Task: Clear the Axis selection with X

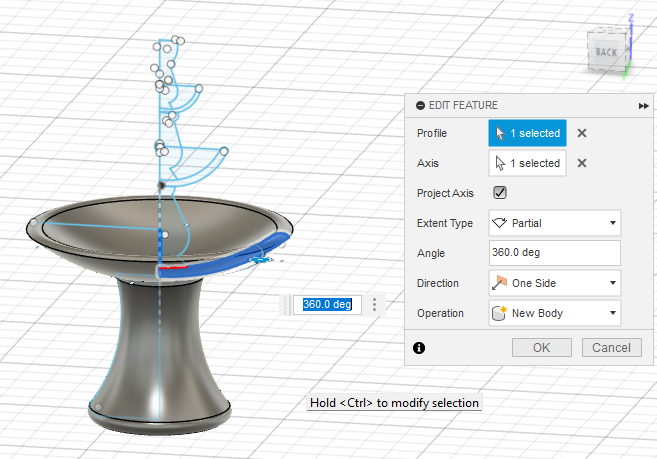Action: [582, 163]
